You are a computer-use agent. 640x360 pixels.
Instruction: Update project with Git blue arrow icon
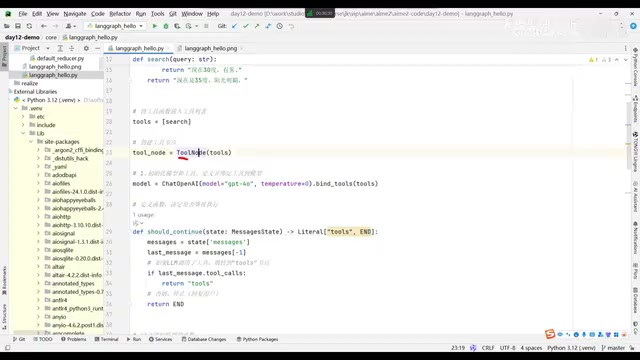[x=234, y=26]
